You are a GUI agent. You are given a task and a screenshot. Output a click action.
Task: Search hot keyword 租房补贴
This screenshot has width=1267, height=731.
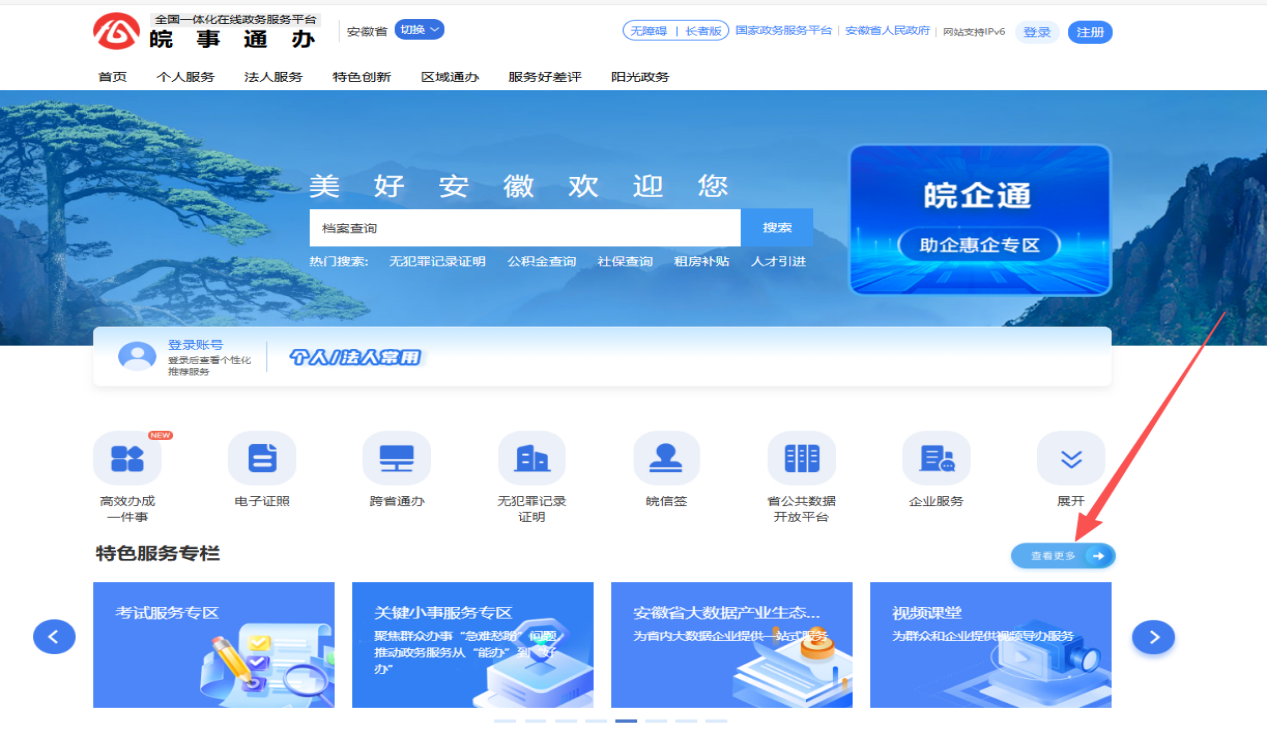[x=702, y=262]
